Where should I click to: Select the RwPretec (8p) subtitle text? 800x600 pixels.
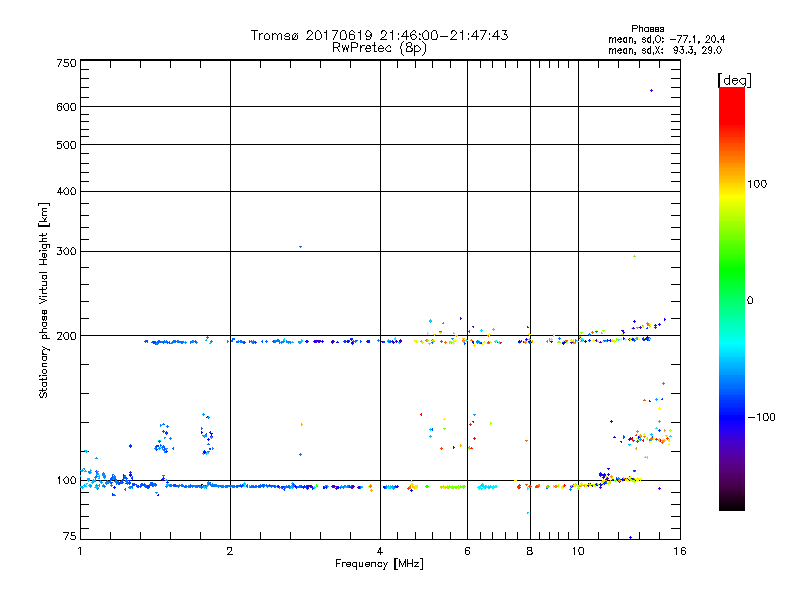(379, 47)
